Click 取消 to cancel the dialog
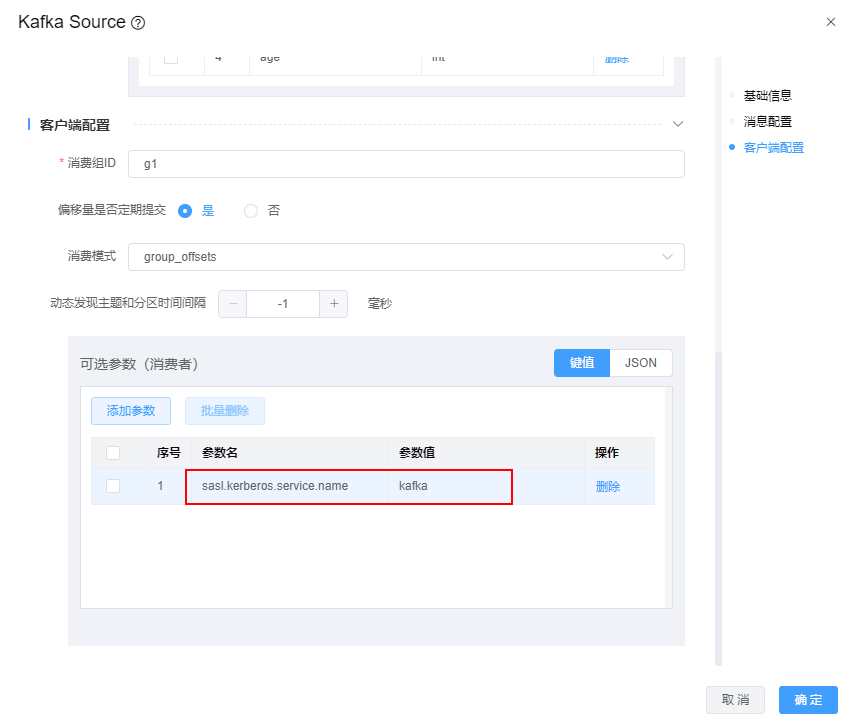 736,700
